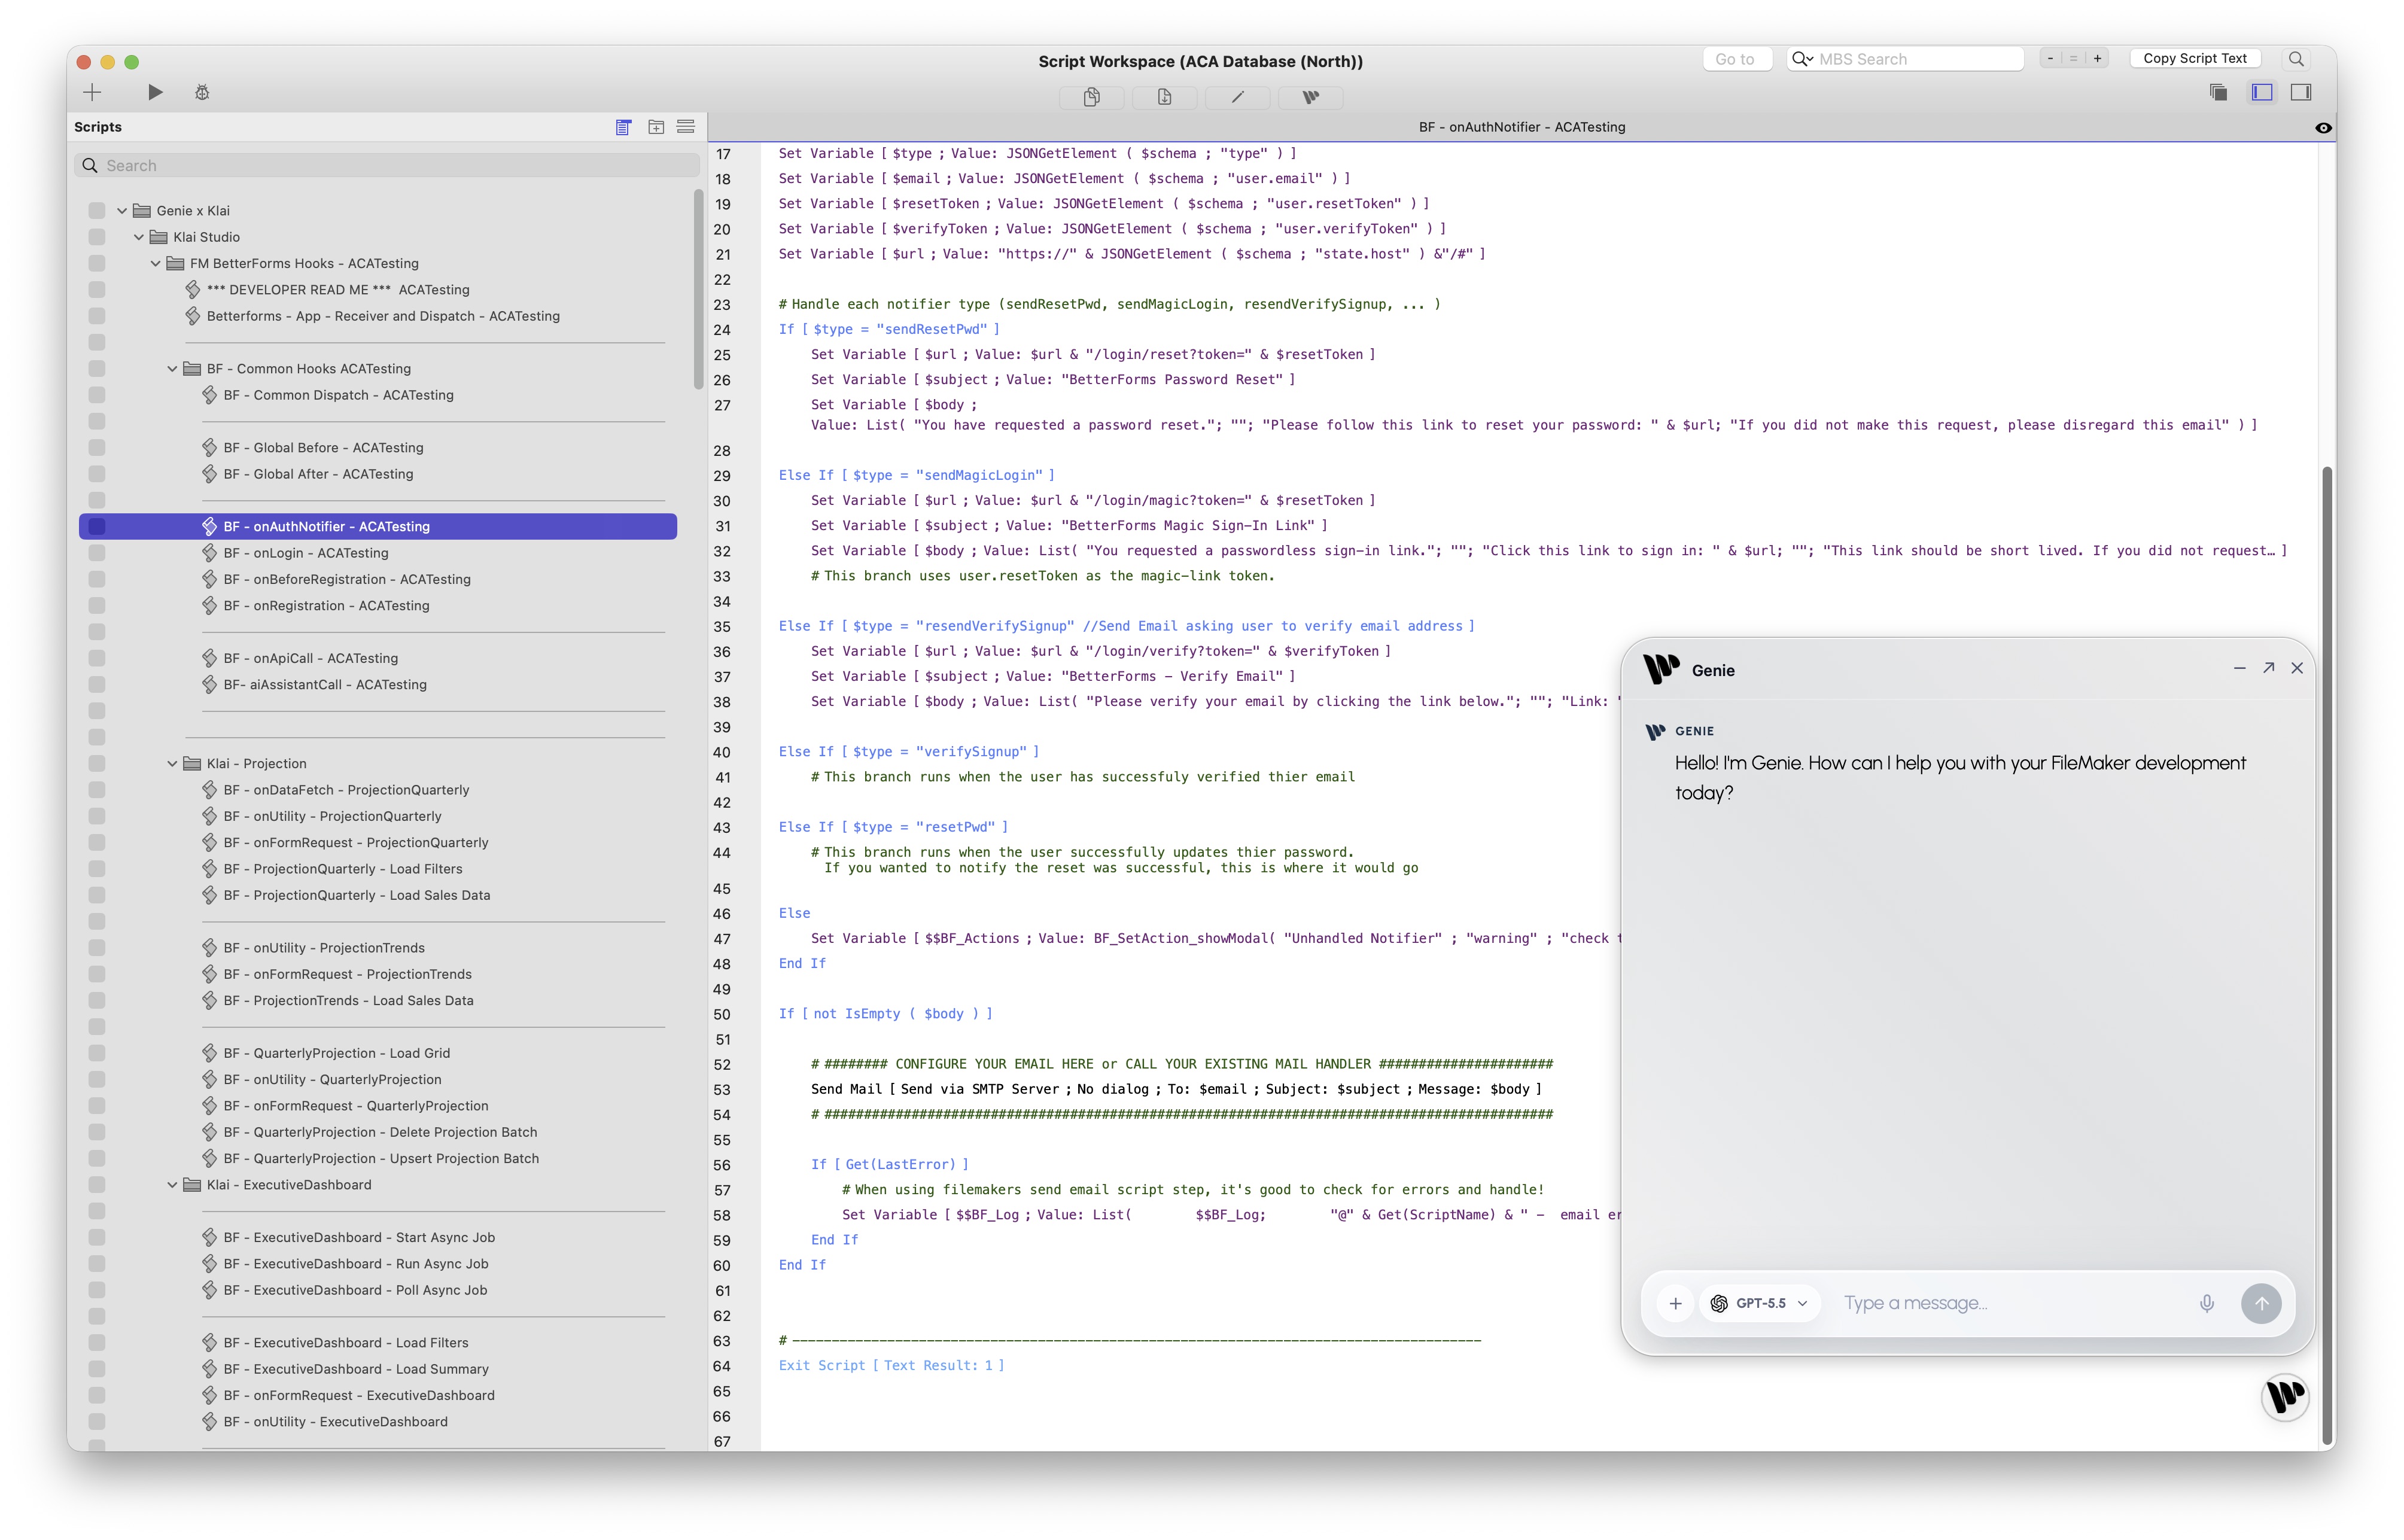Click the plus icon to create a new script
The height and width of the screenshot is (1540, 2404).
pos(92,92)
